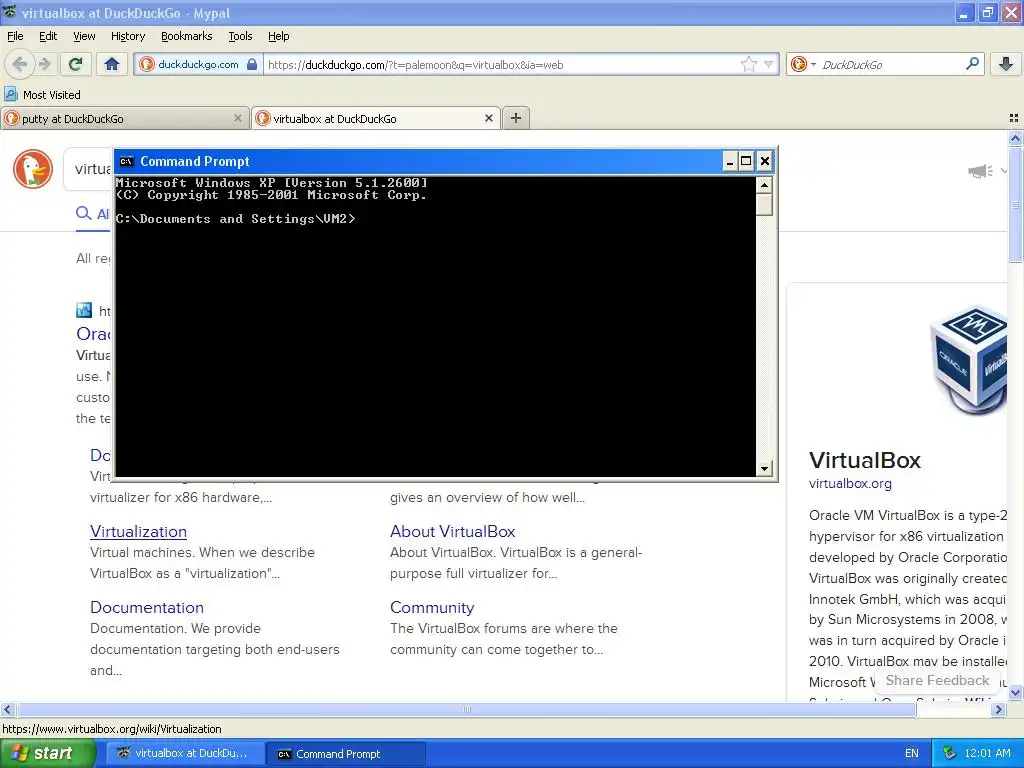Open the History menu
The width and height of the screenshot is (1024, 768).
coord(127,36)
